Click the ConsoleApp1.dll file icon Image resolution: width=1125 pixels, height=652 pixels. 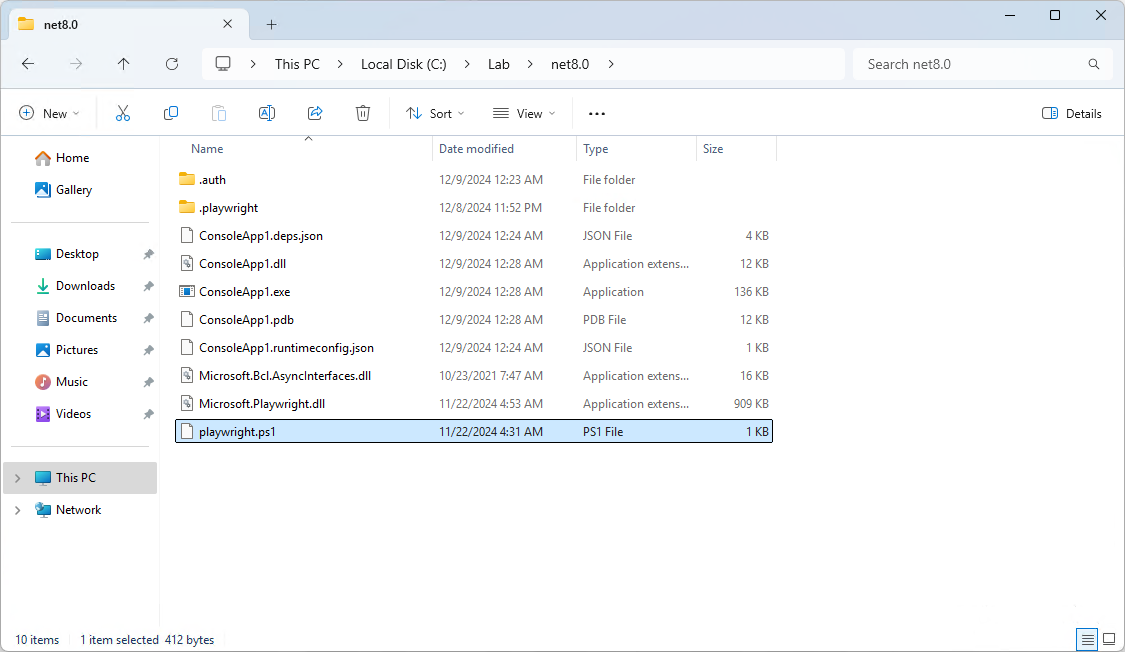(187, 263)
